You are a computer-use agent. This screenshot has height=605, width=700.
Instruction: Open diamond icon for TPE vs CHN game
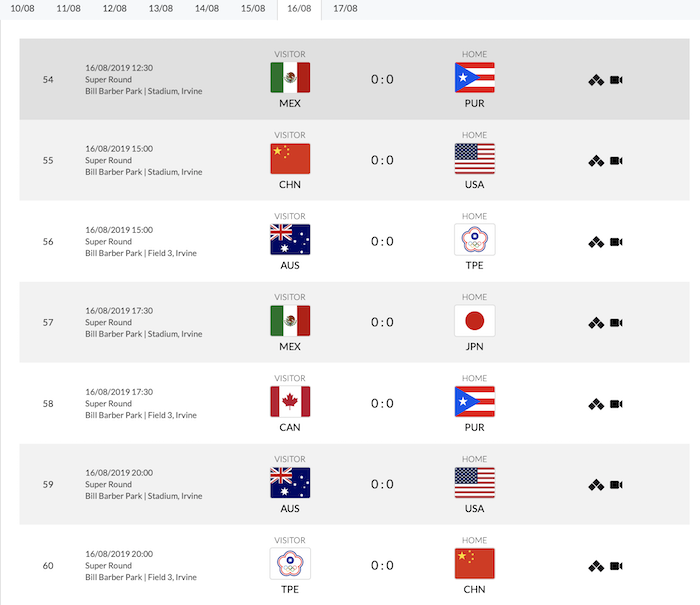tap(596, 567)
